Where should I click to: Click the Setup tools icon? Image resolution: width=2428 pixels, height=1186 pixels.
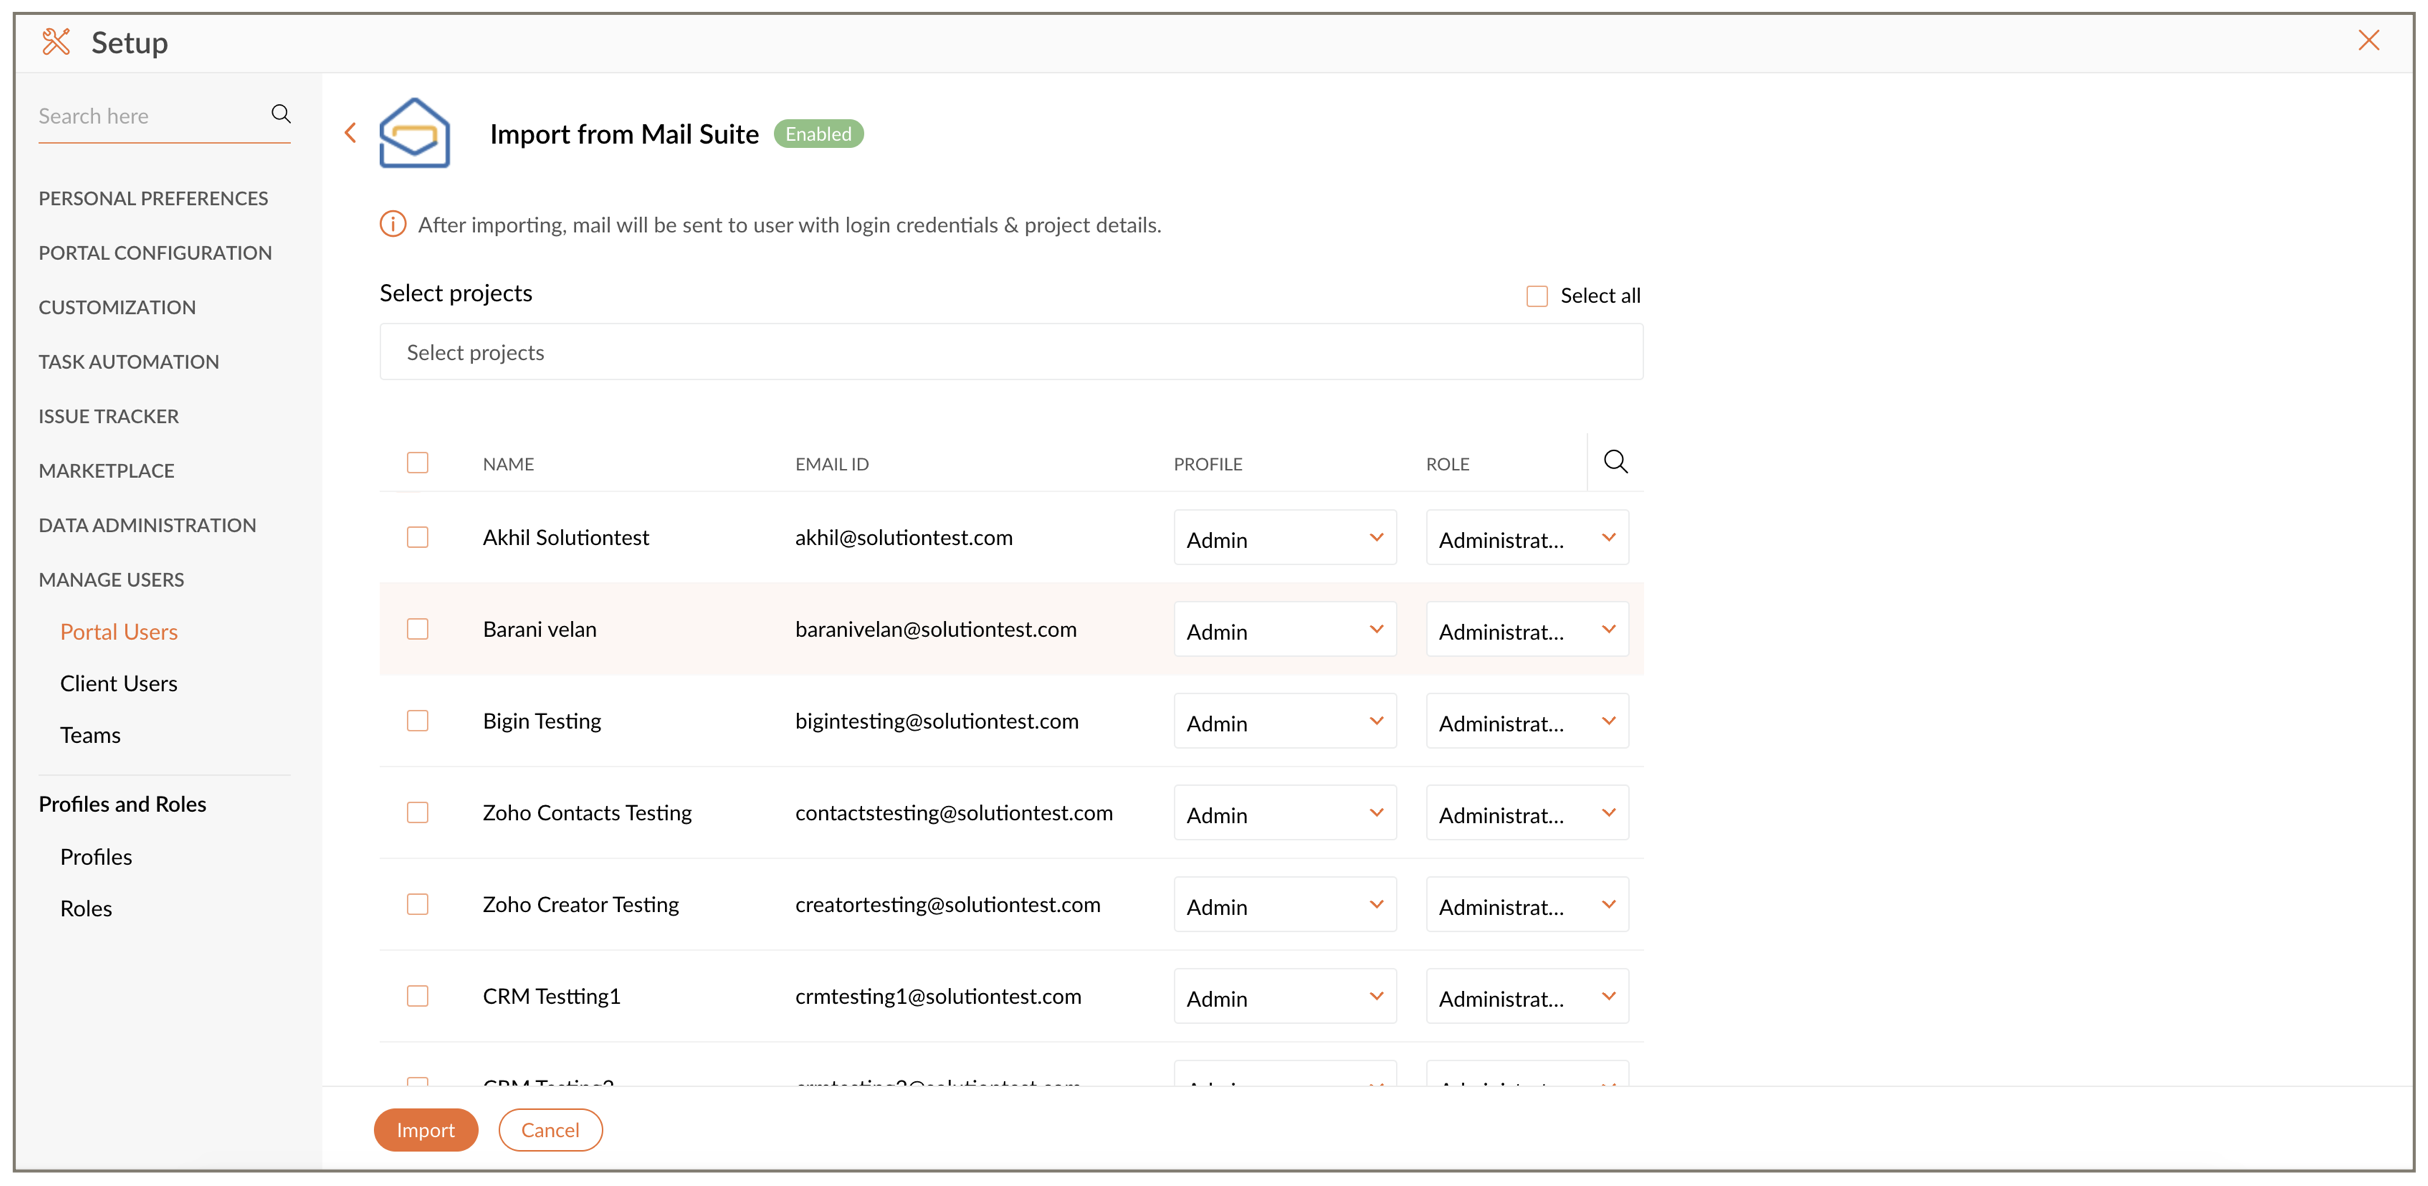pyautogui.click(x=56, y=42)
